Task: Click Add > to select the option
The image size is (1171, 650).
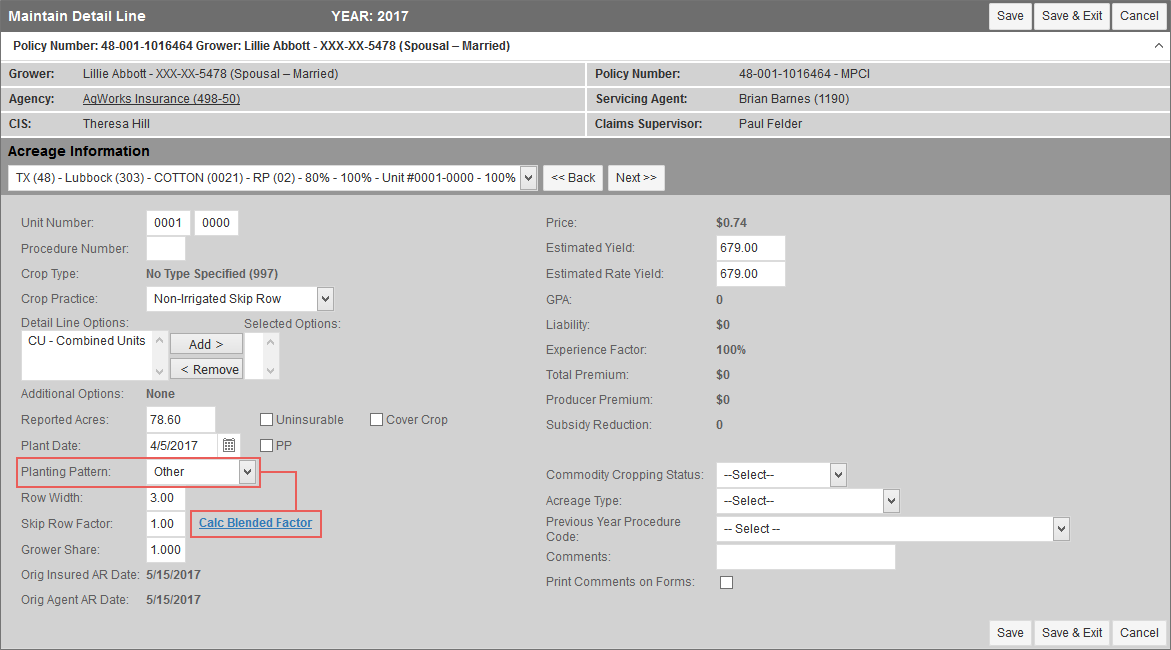Action: click(206, 344)
